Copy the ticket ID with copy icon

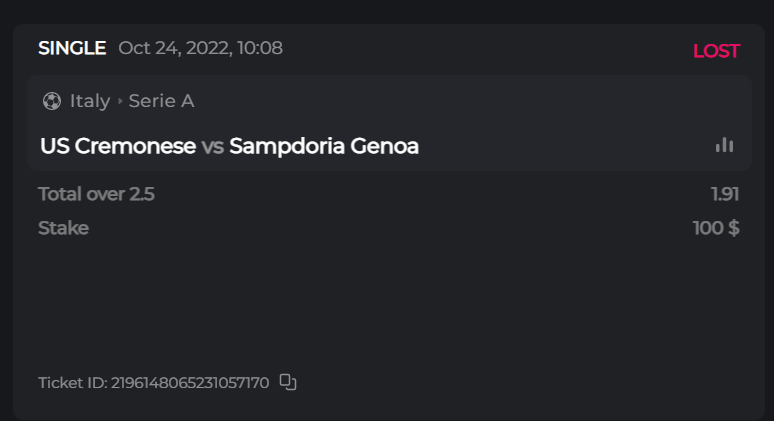point(288,382)
